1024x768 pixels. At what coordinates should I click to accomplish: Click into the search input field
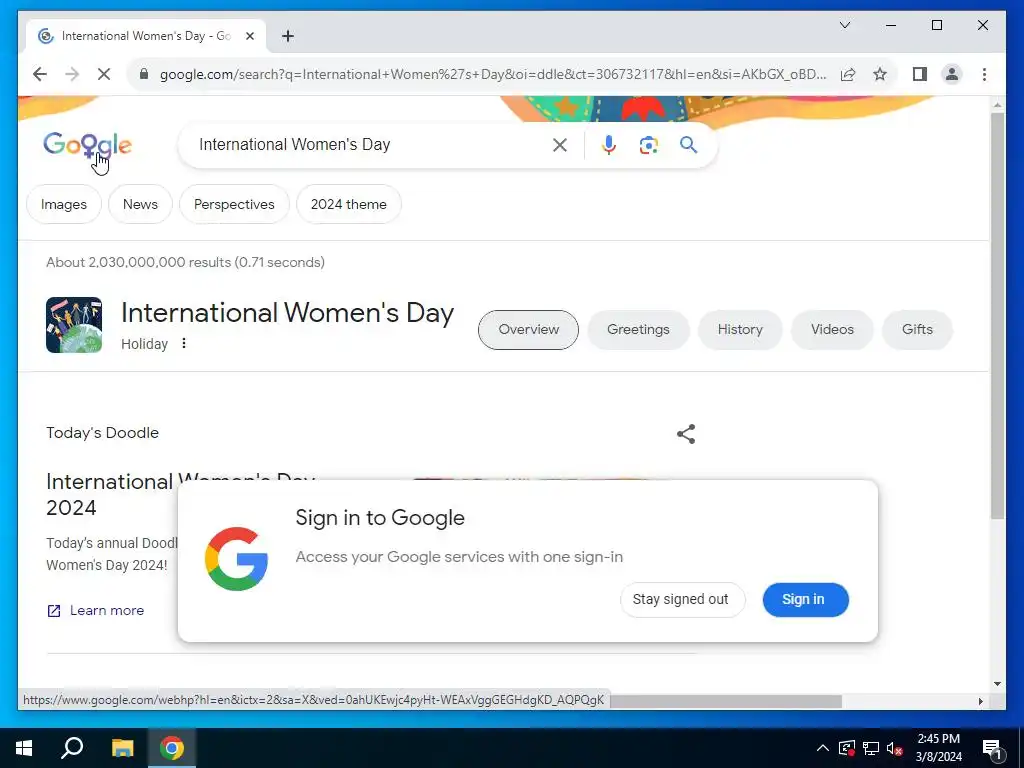pyautogui.click(x=369, y=145)
